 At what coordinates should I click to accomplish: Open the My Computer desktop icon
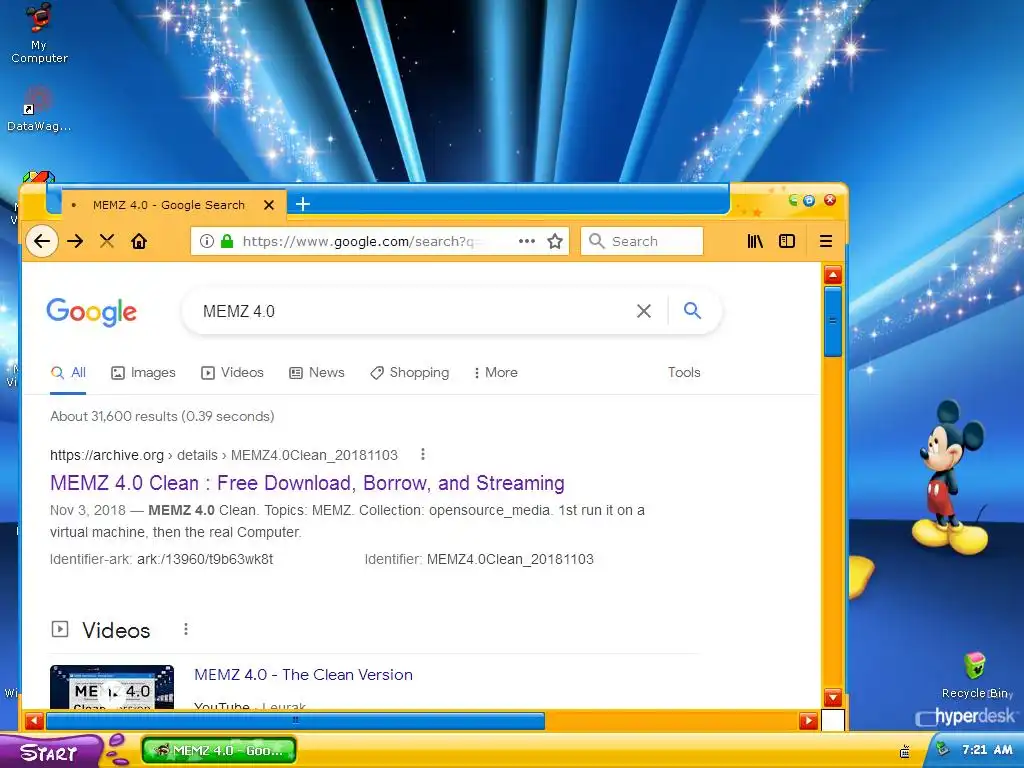click(39, 34)
